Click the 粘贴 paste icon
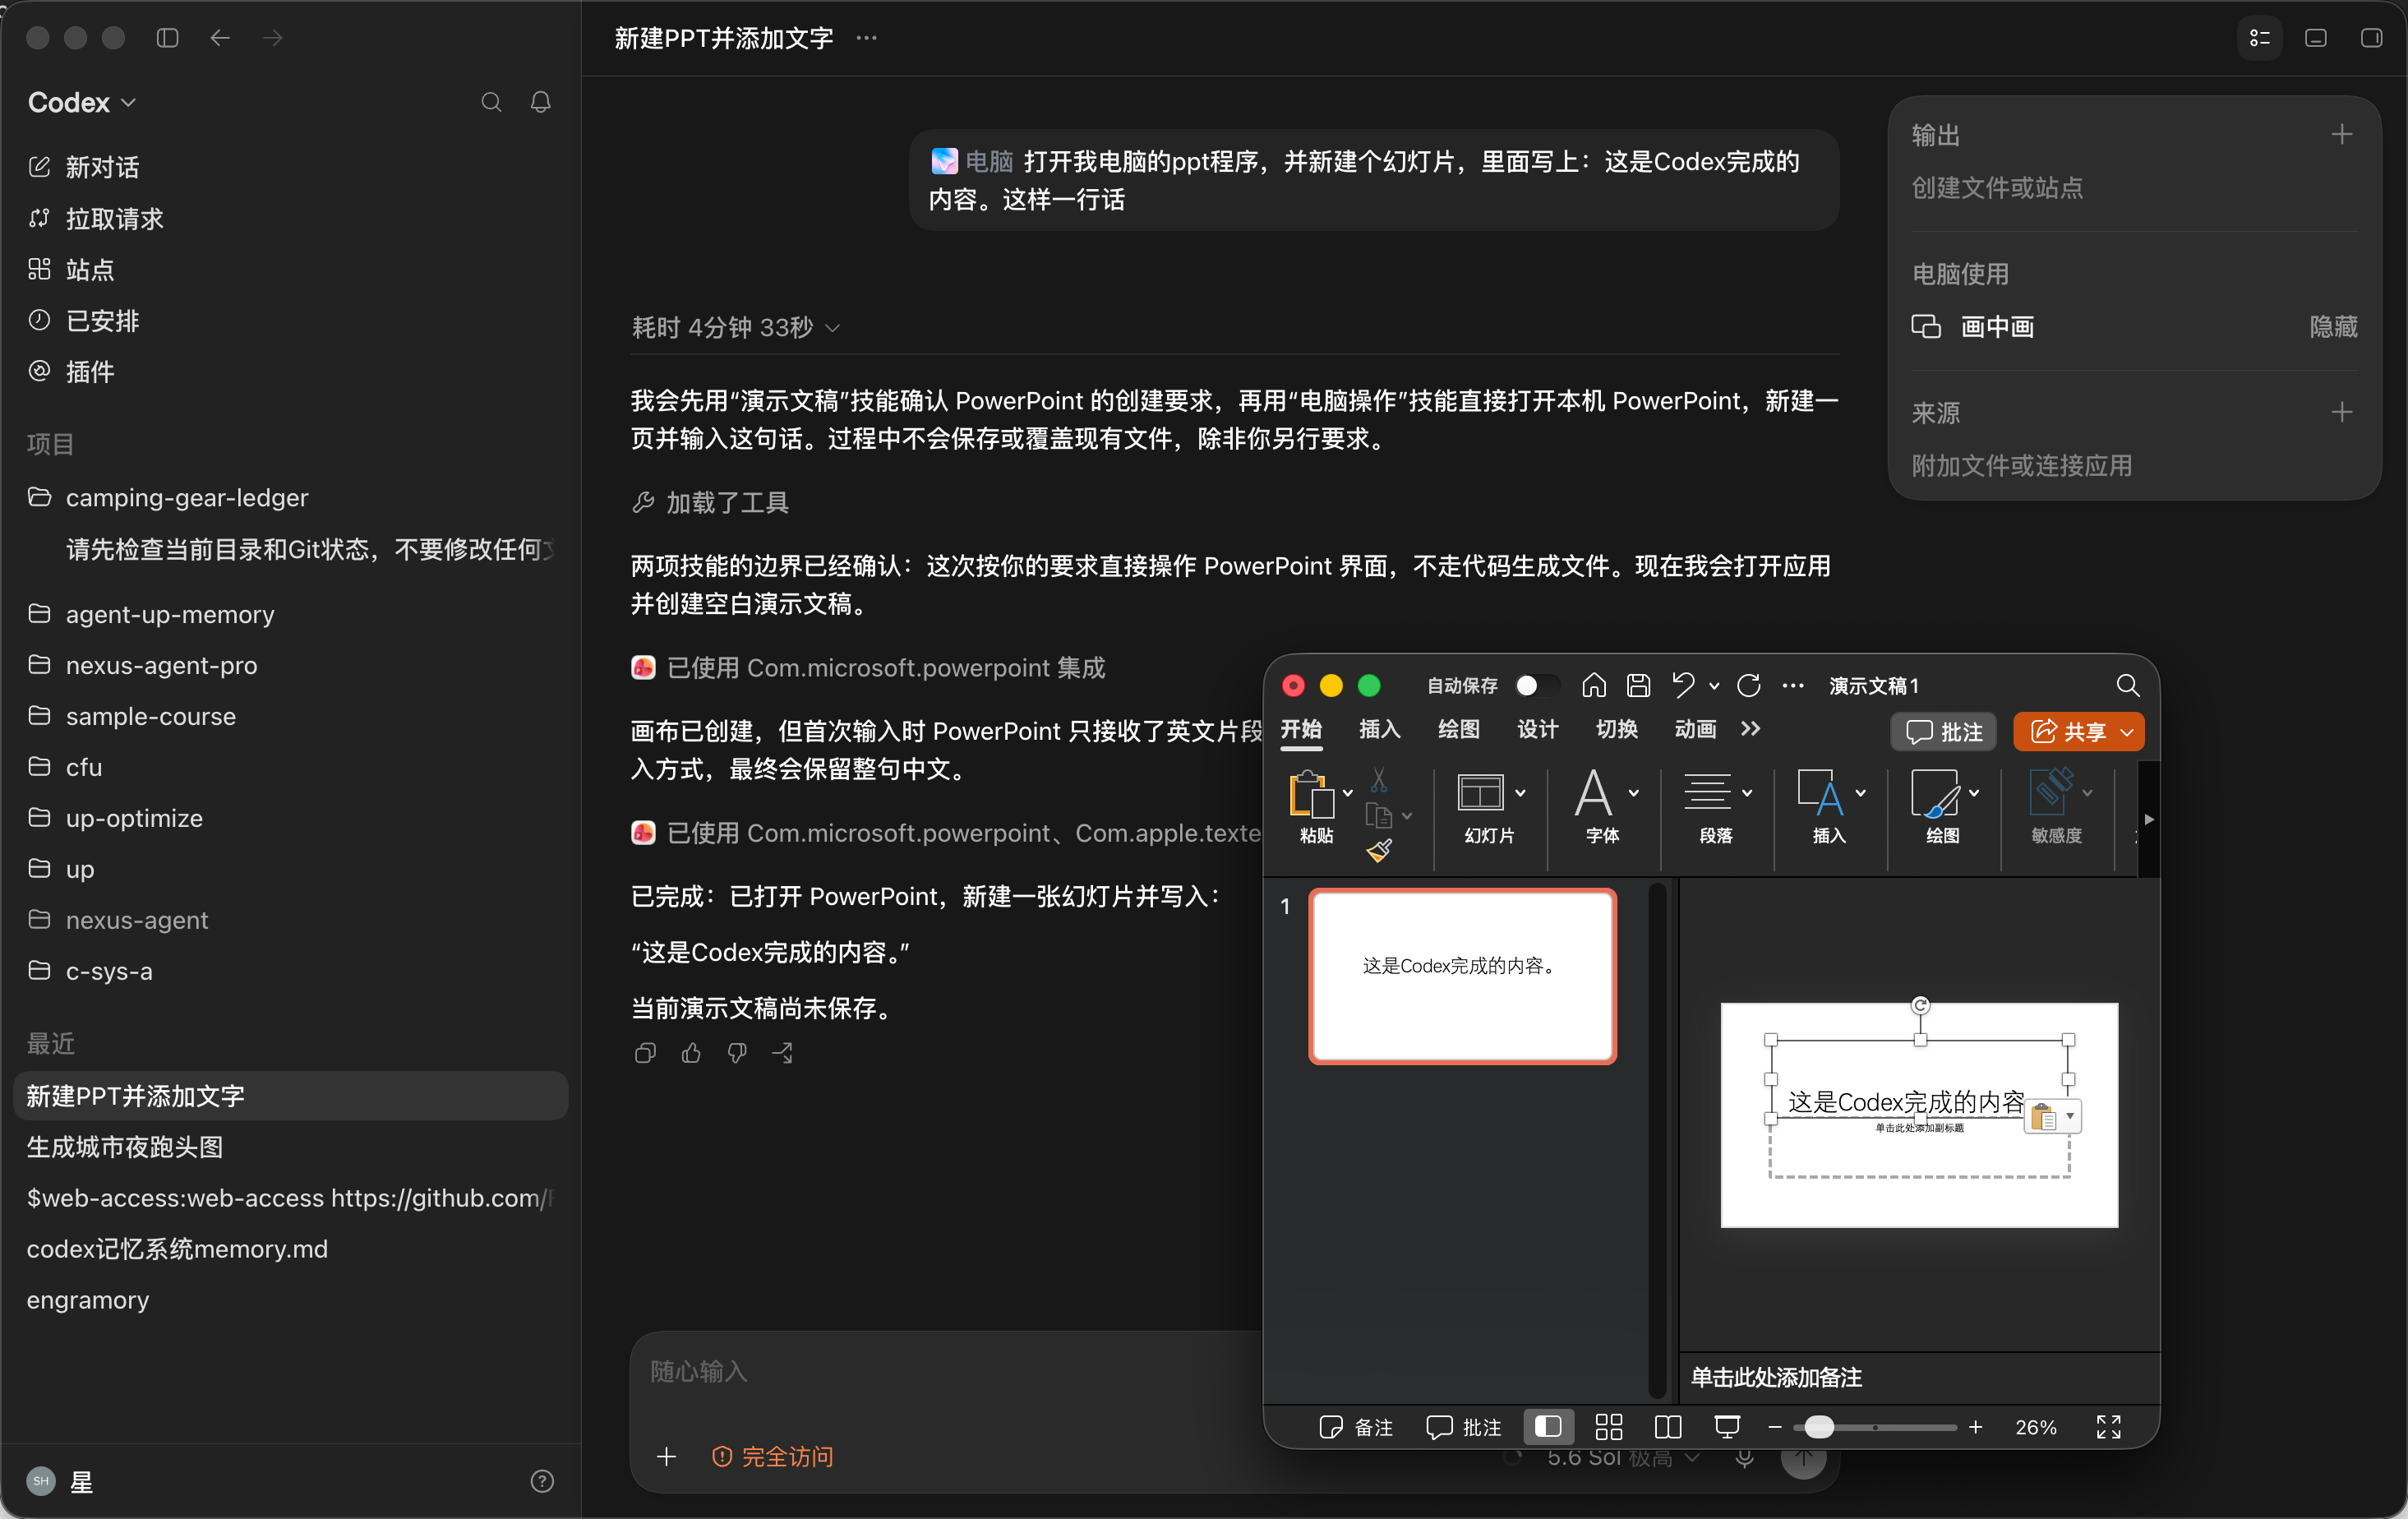This screenshot has height=1519, width=2408. click(1311, 795)
